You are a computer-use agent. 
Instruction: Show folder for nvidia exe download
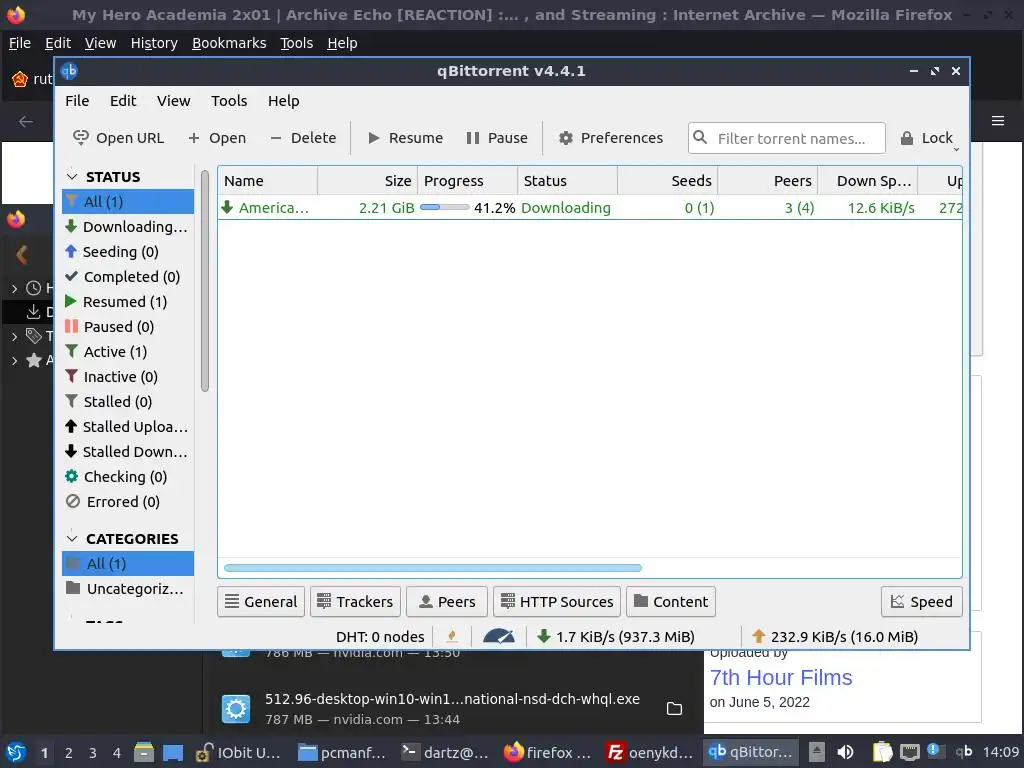click(675, 709)
